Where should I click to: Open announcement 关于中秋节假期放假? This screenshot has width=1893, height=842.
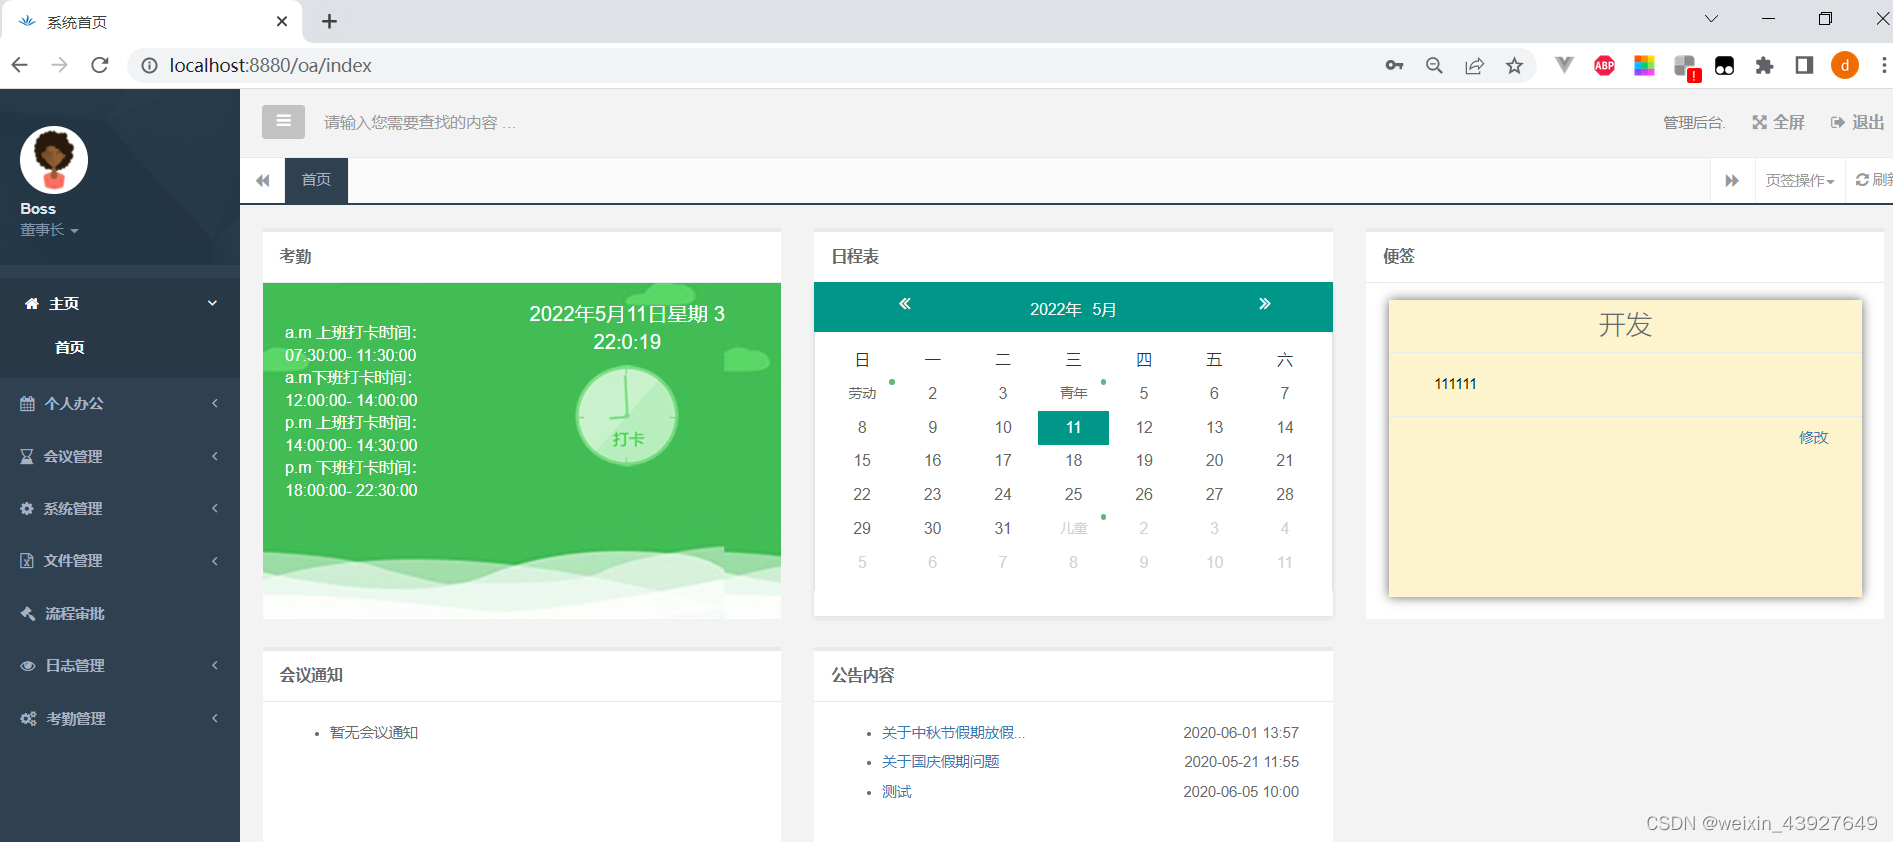pyautogui.click(x=953, y=733)
